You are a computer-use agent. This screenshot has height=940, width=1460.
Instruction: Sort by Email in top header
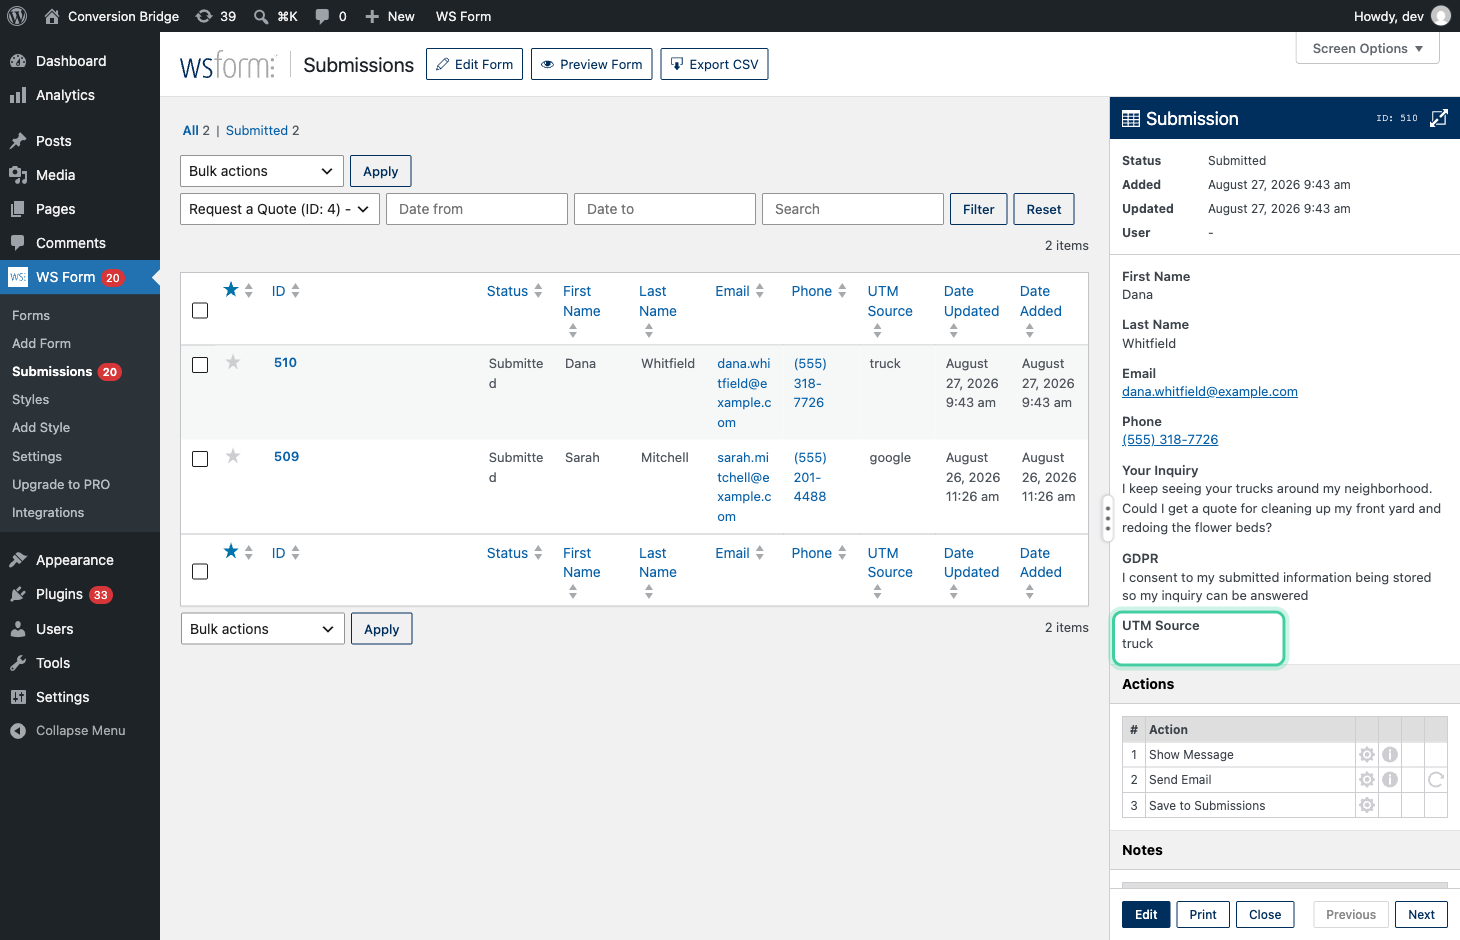pos(740,291)
